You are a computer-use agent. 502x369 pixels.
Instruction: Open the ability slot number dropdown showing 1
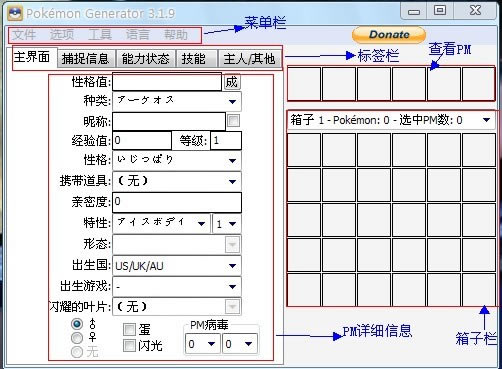[227, 223]
